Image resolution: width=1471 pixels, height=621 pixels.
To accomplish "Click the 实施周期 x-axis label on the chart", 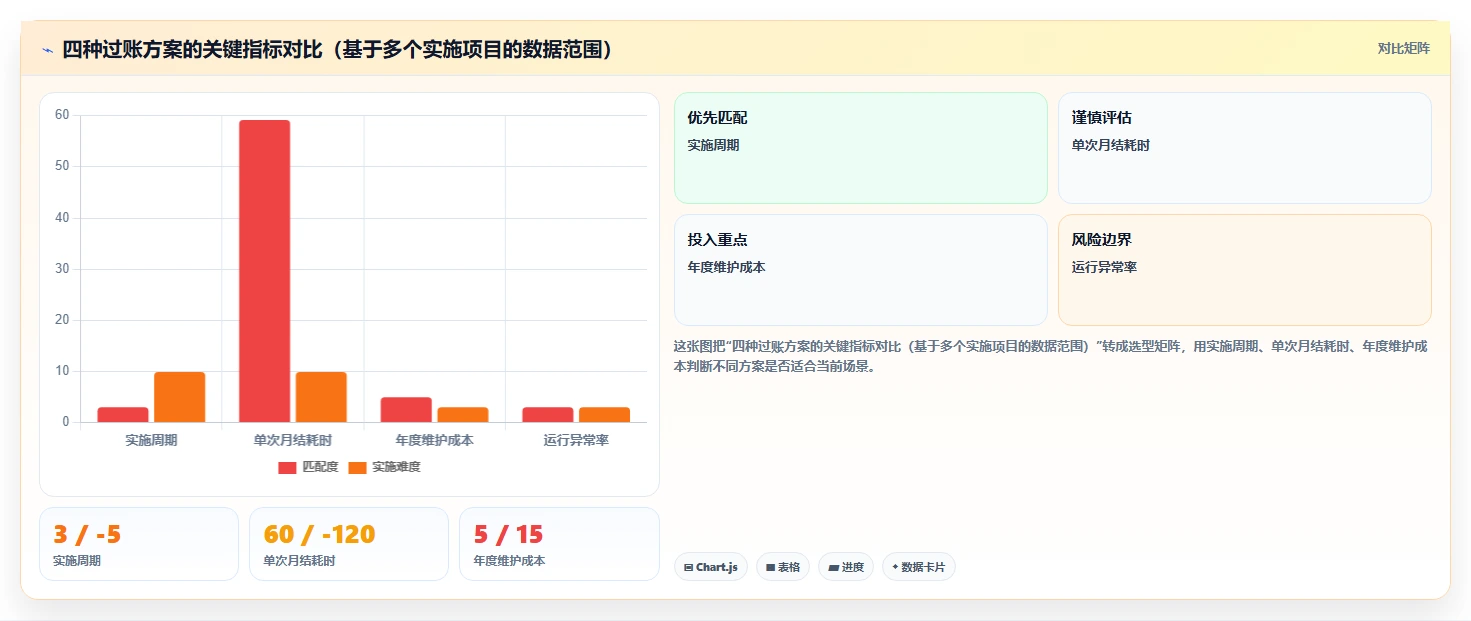I will (151, 440).
